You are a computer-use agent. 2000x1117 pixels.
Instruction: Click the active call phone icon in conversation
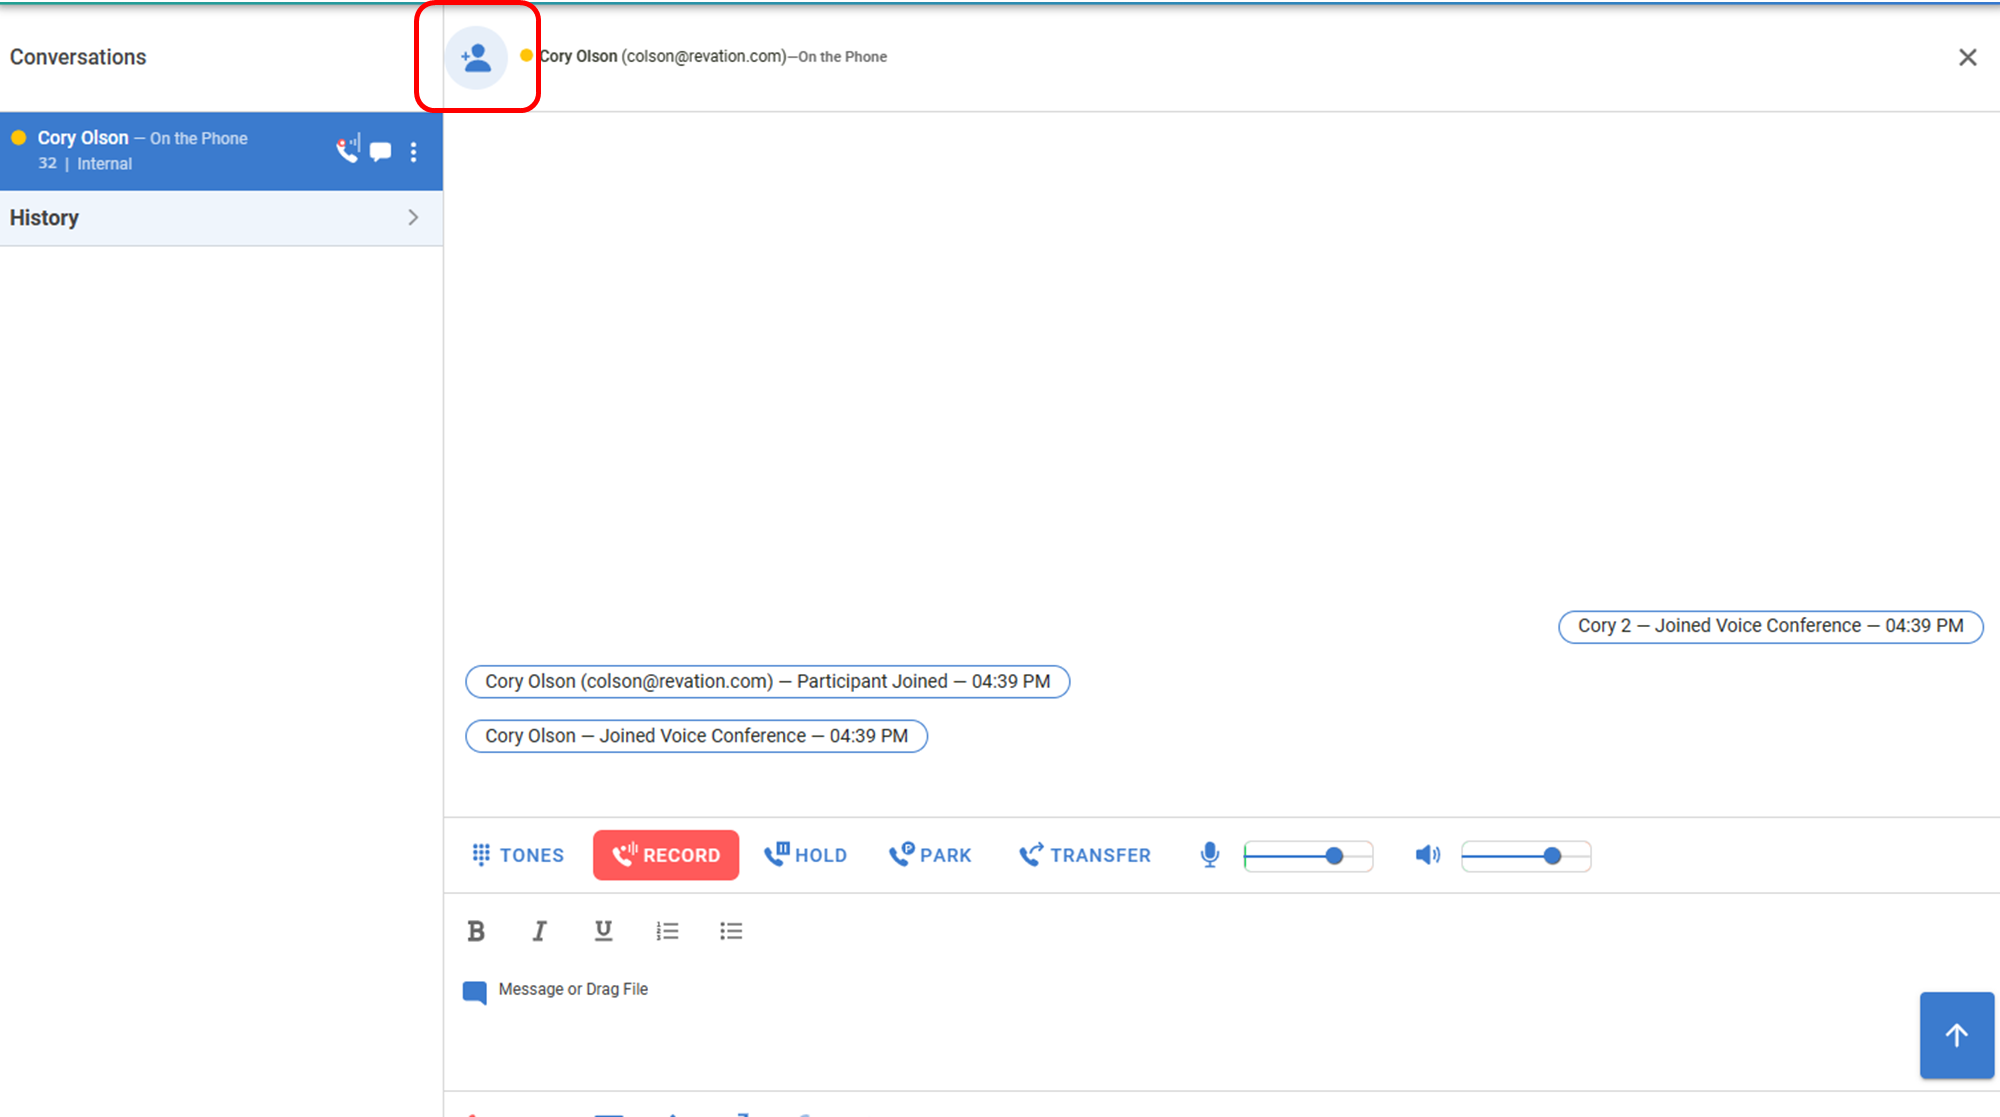click(347, 150)
